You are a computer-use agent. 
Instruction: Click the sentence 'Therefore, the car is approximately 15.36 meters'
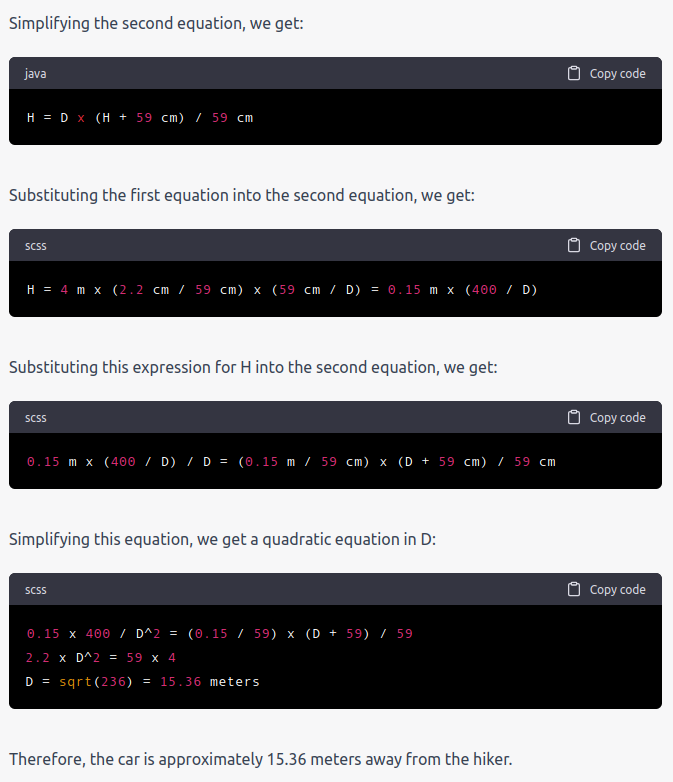[x=260, y=759]
